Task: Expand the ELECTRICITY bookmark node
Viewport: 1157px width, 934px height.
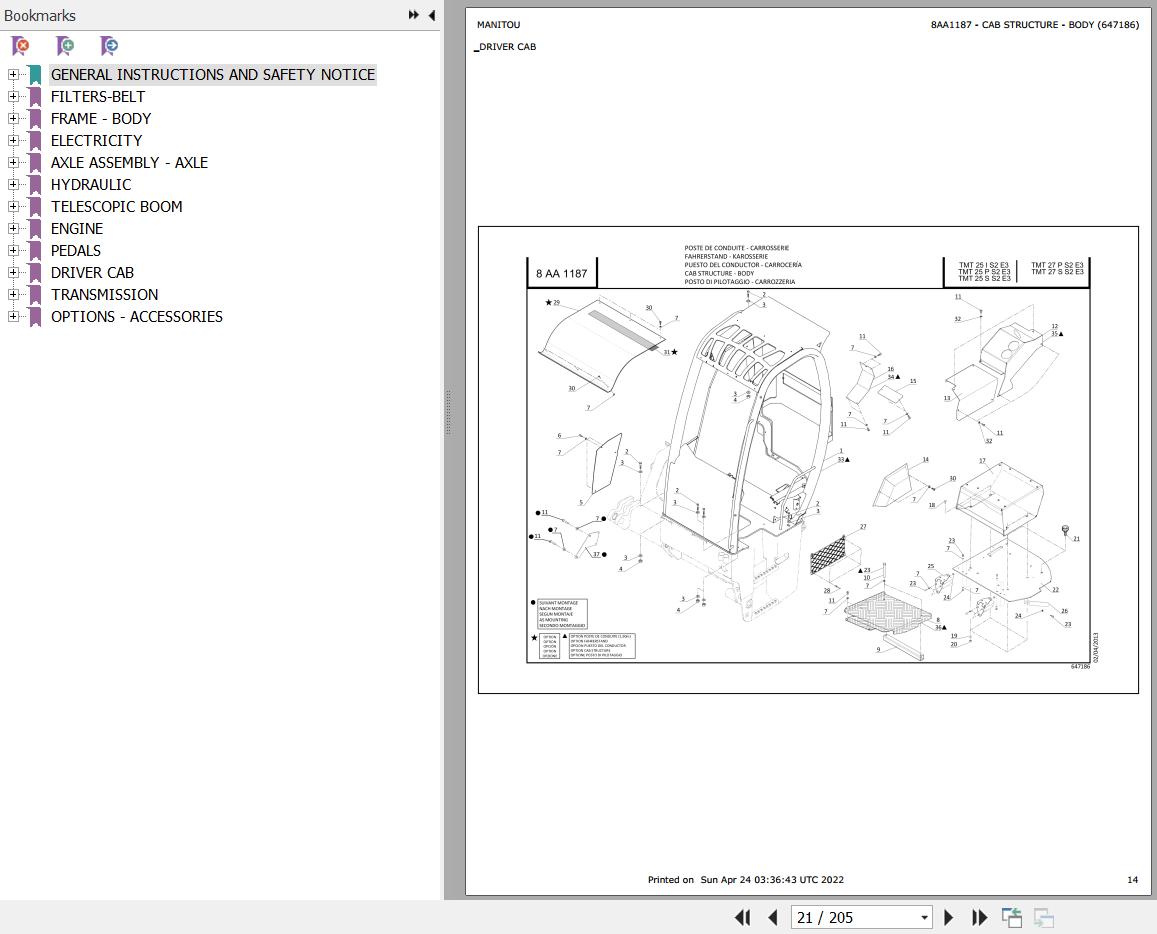Action: 13,140
